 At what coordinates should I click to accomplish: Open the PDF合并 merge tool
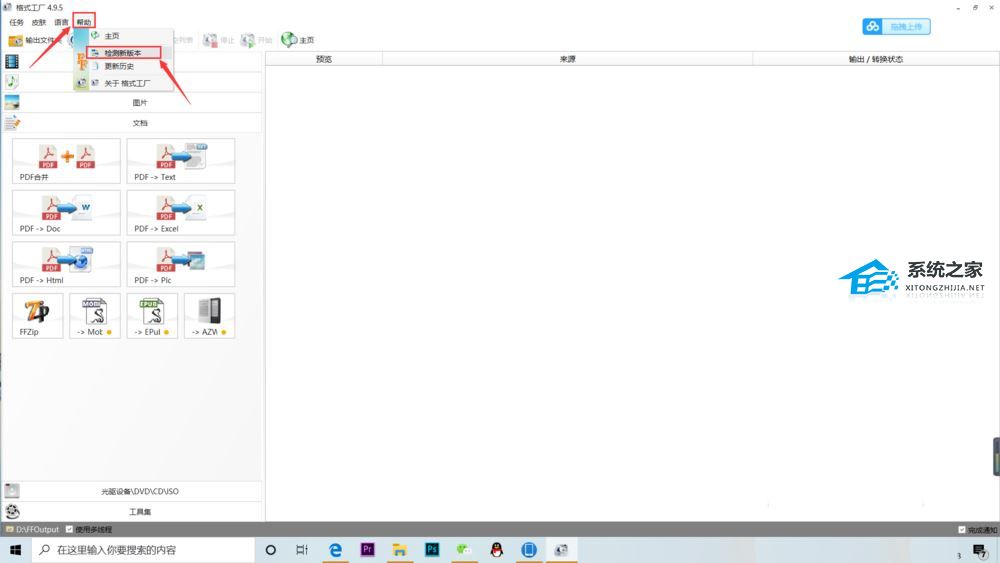[66, 161]
